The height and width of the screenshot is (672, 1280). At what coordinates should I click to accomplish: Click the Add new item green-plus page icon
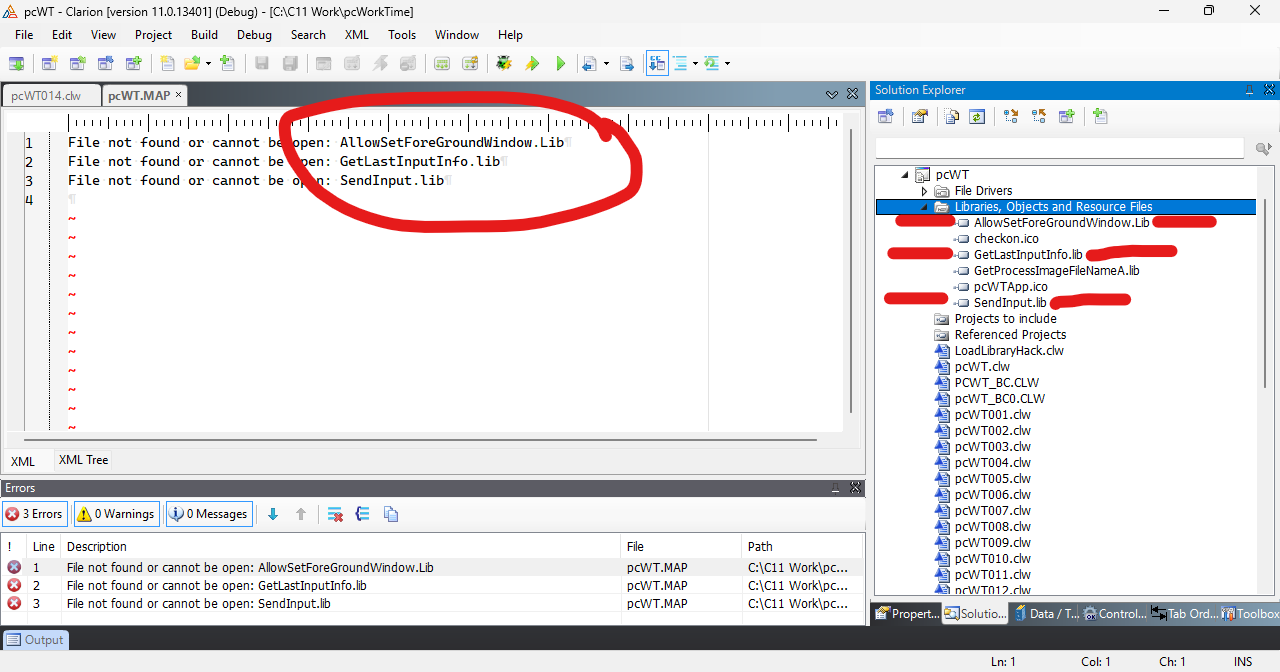tap(1100, 116)
